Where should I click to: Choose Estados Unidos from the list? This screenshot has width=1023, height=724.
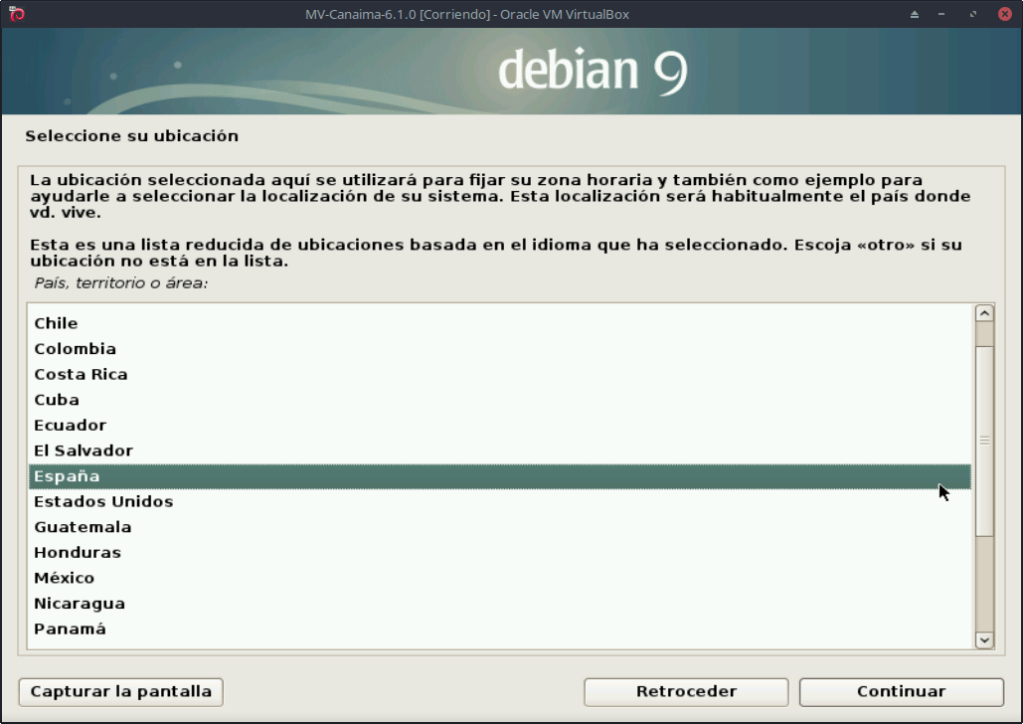click(104, 502)
